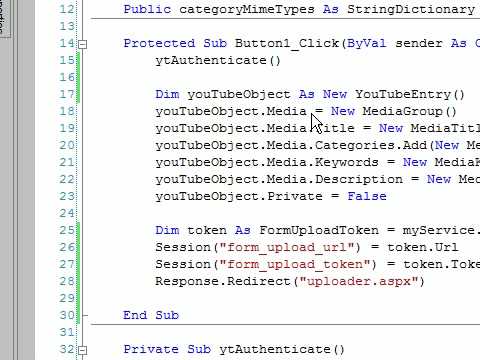
Task: Click 'Button1_Click' method name
Action: click(287, 44)
